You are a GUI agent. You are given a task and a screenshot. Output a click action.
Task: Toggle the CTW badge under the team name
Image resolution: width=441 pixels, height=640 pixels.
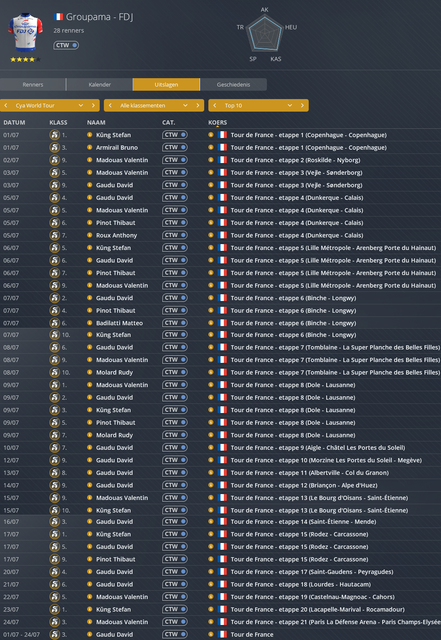click(66, 45)
